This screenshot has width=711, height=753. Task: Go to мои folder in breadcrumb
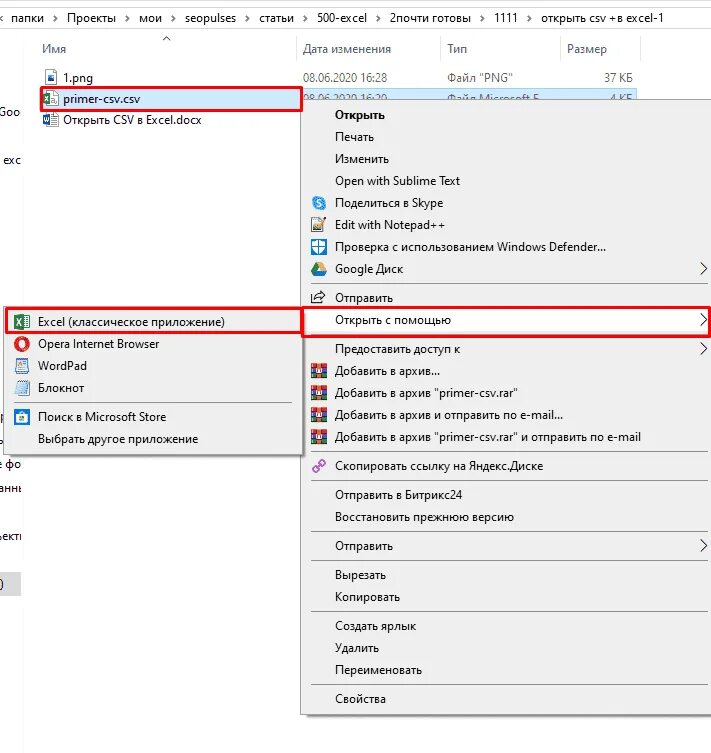click(150, 18)
